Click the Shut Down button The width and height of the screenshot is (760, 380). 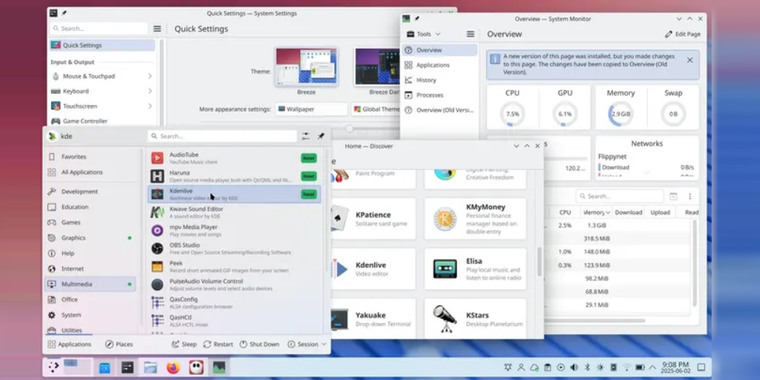259,344
